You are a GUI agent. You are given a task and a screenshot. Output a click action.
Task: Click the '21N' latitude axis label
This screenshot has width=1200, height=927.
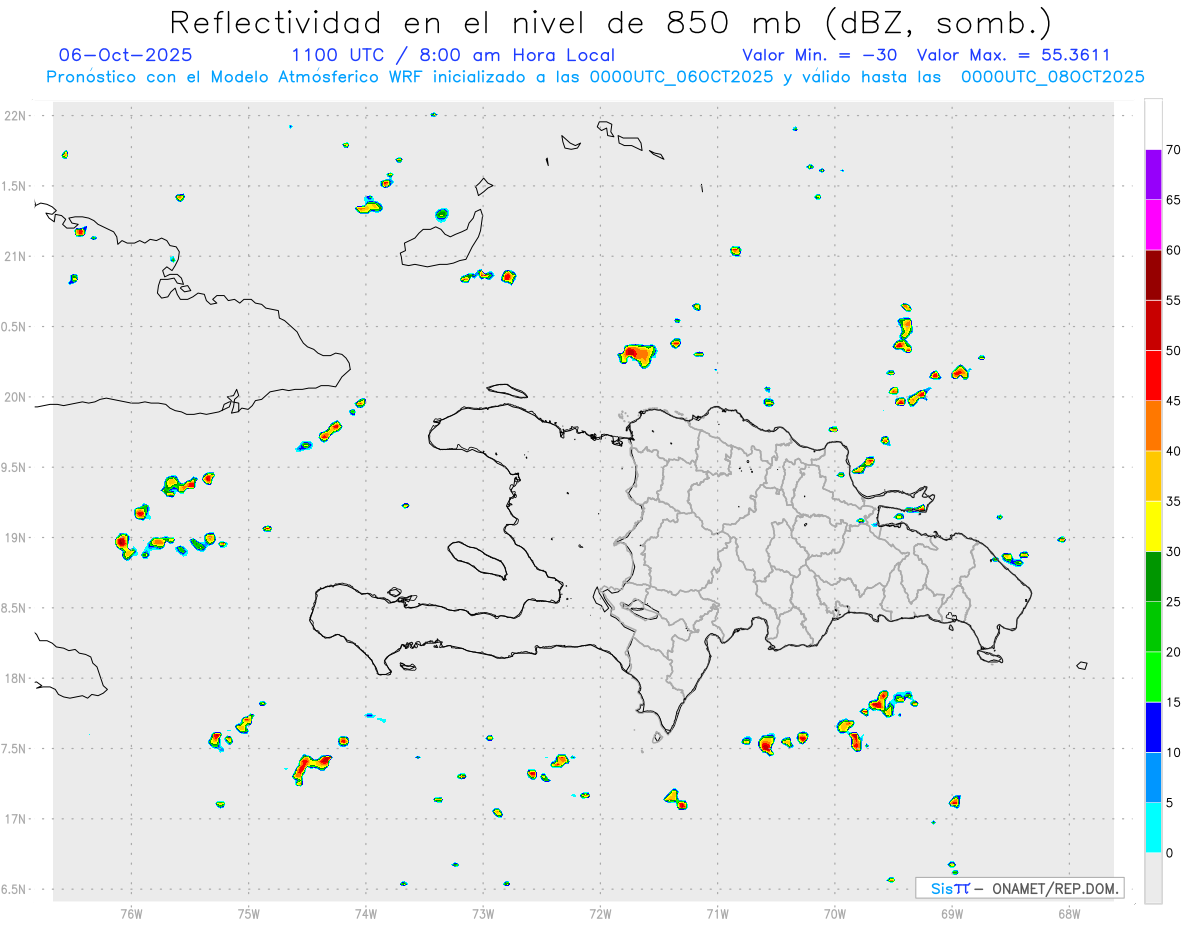coord(15,256)
